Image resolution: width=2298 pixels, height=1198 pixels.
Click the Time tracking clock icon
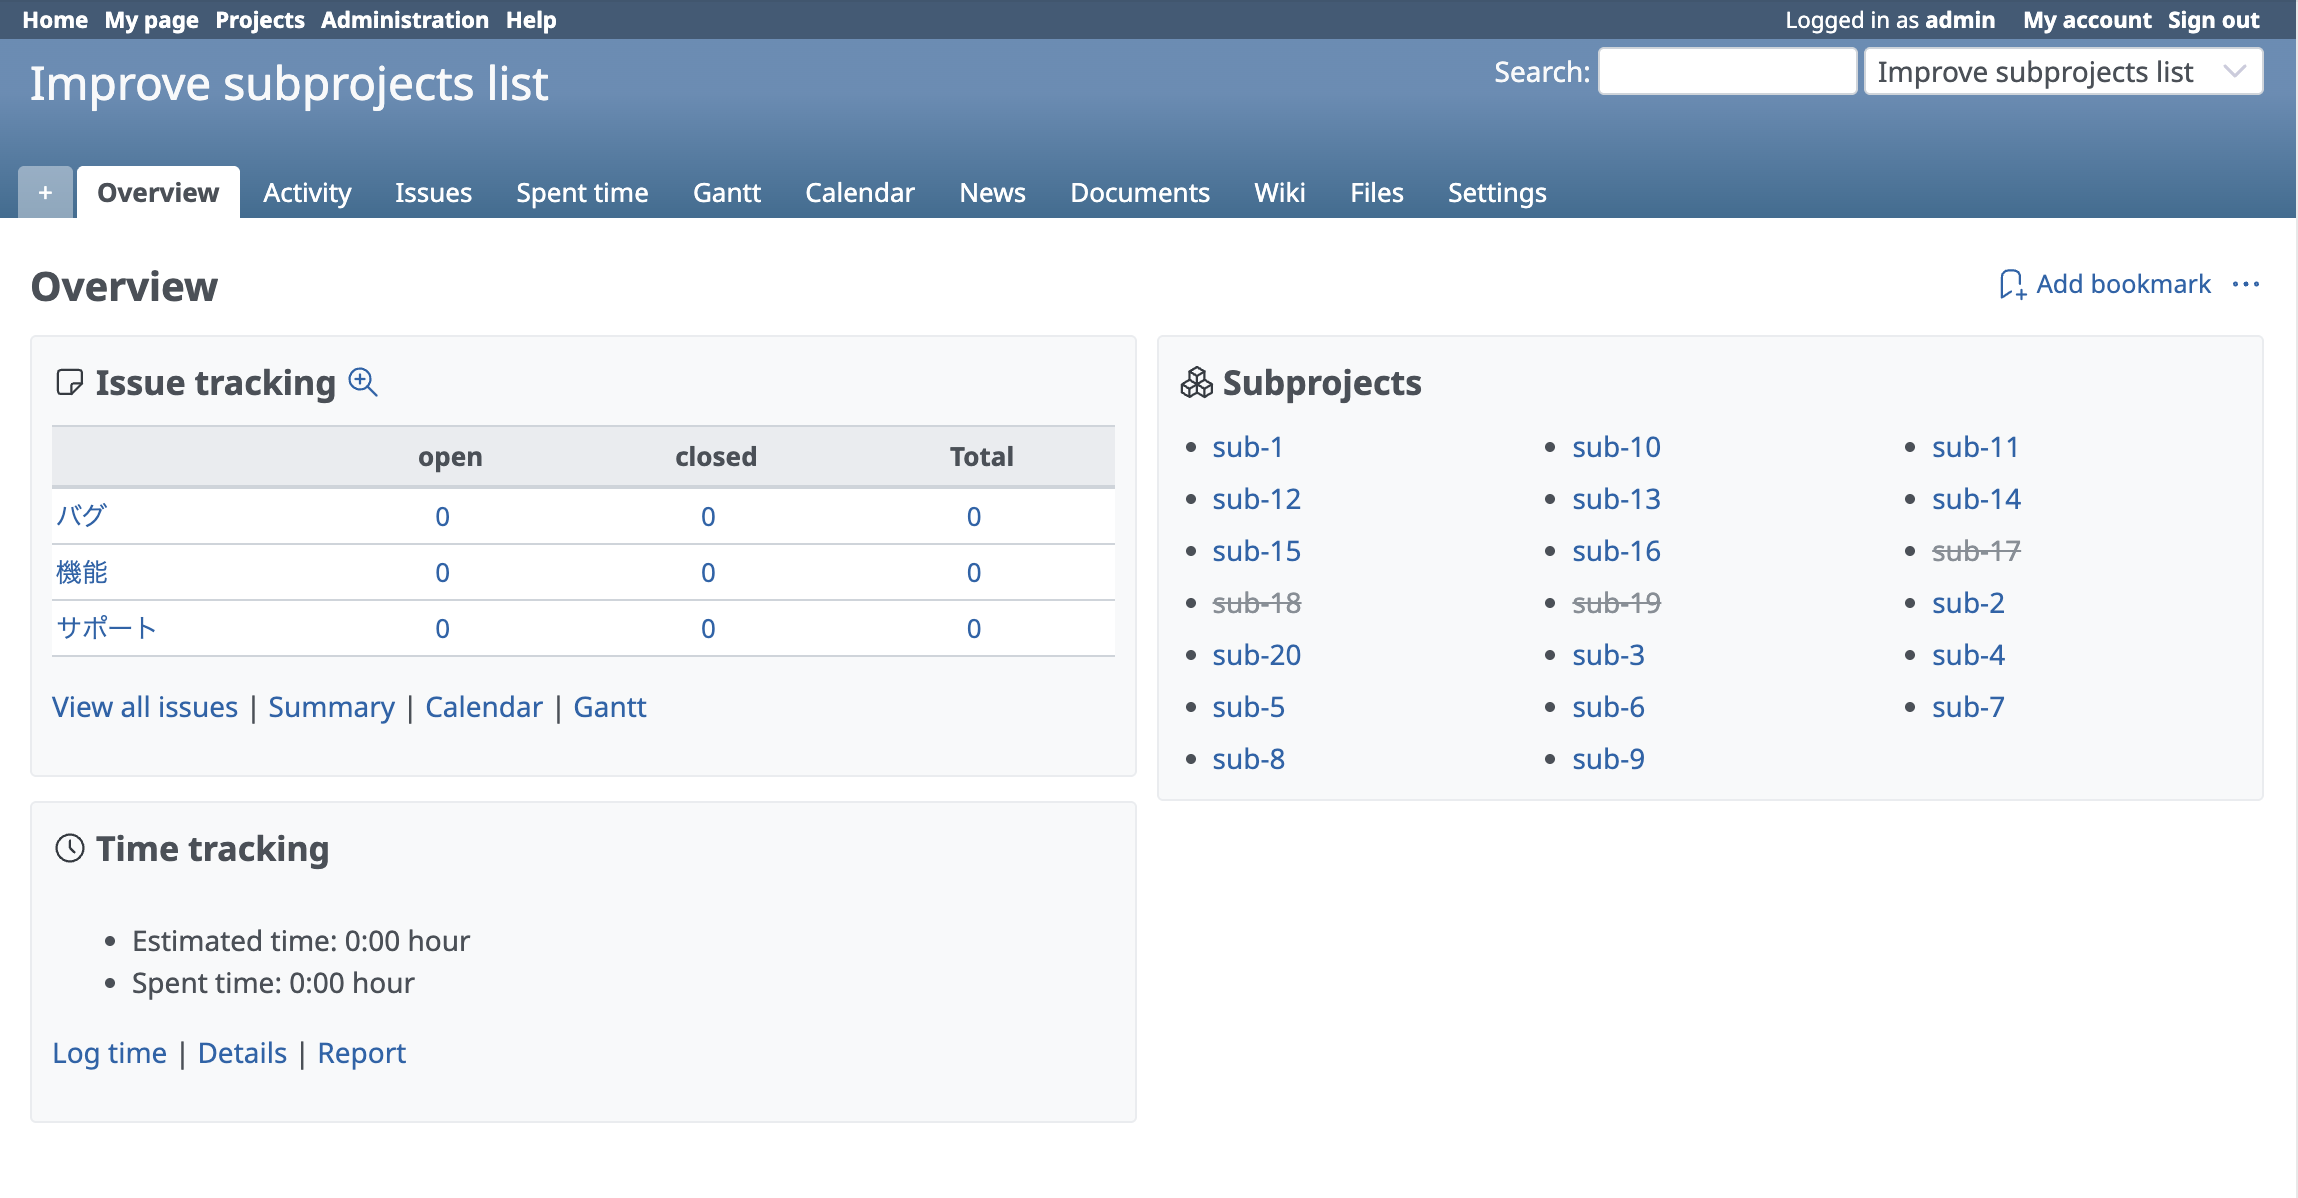(70, 849)
